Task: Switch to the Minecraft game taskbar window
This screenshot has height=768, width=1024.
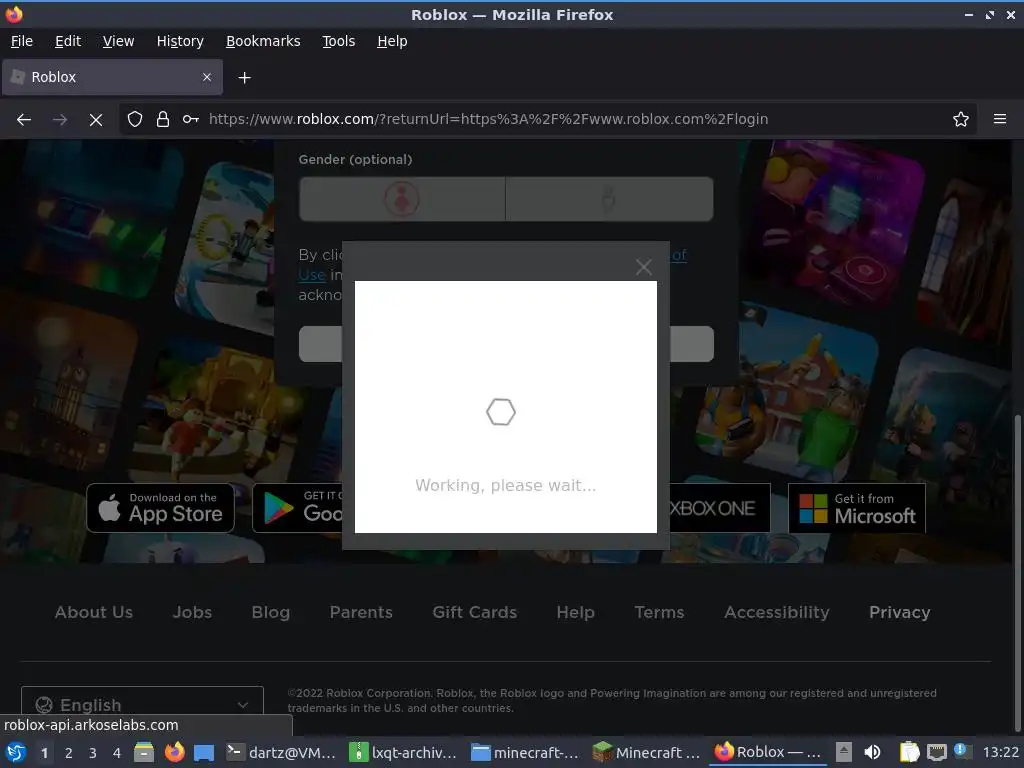Action: click(647, 752)
